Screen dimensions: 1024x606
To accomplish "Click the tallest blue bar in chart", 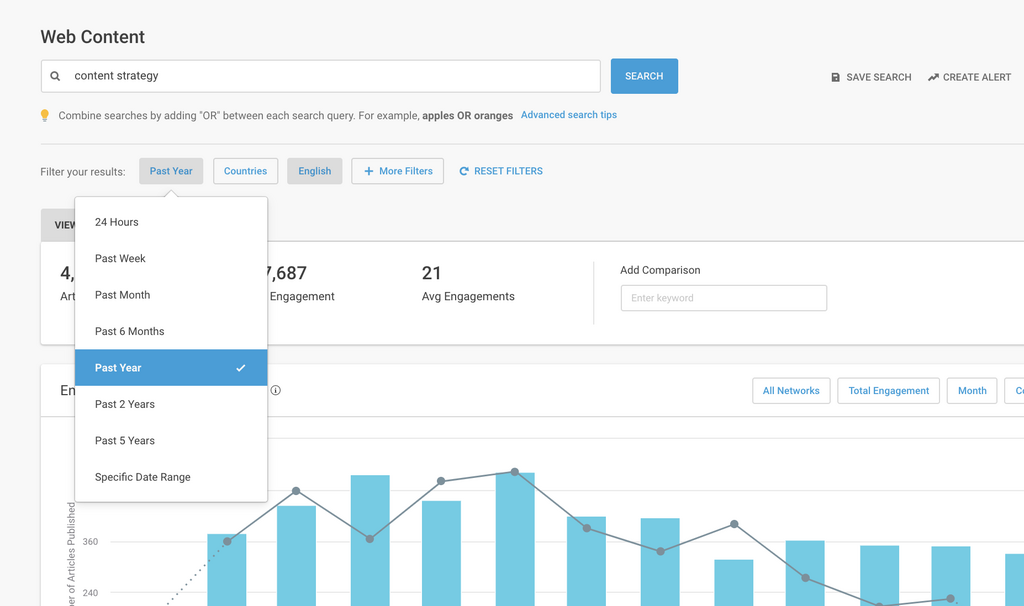I will point(515,538).
